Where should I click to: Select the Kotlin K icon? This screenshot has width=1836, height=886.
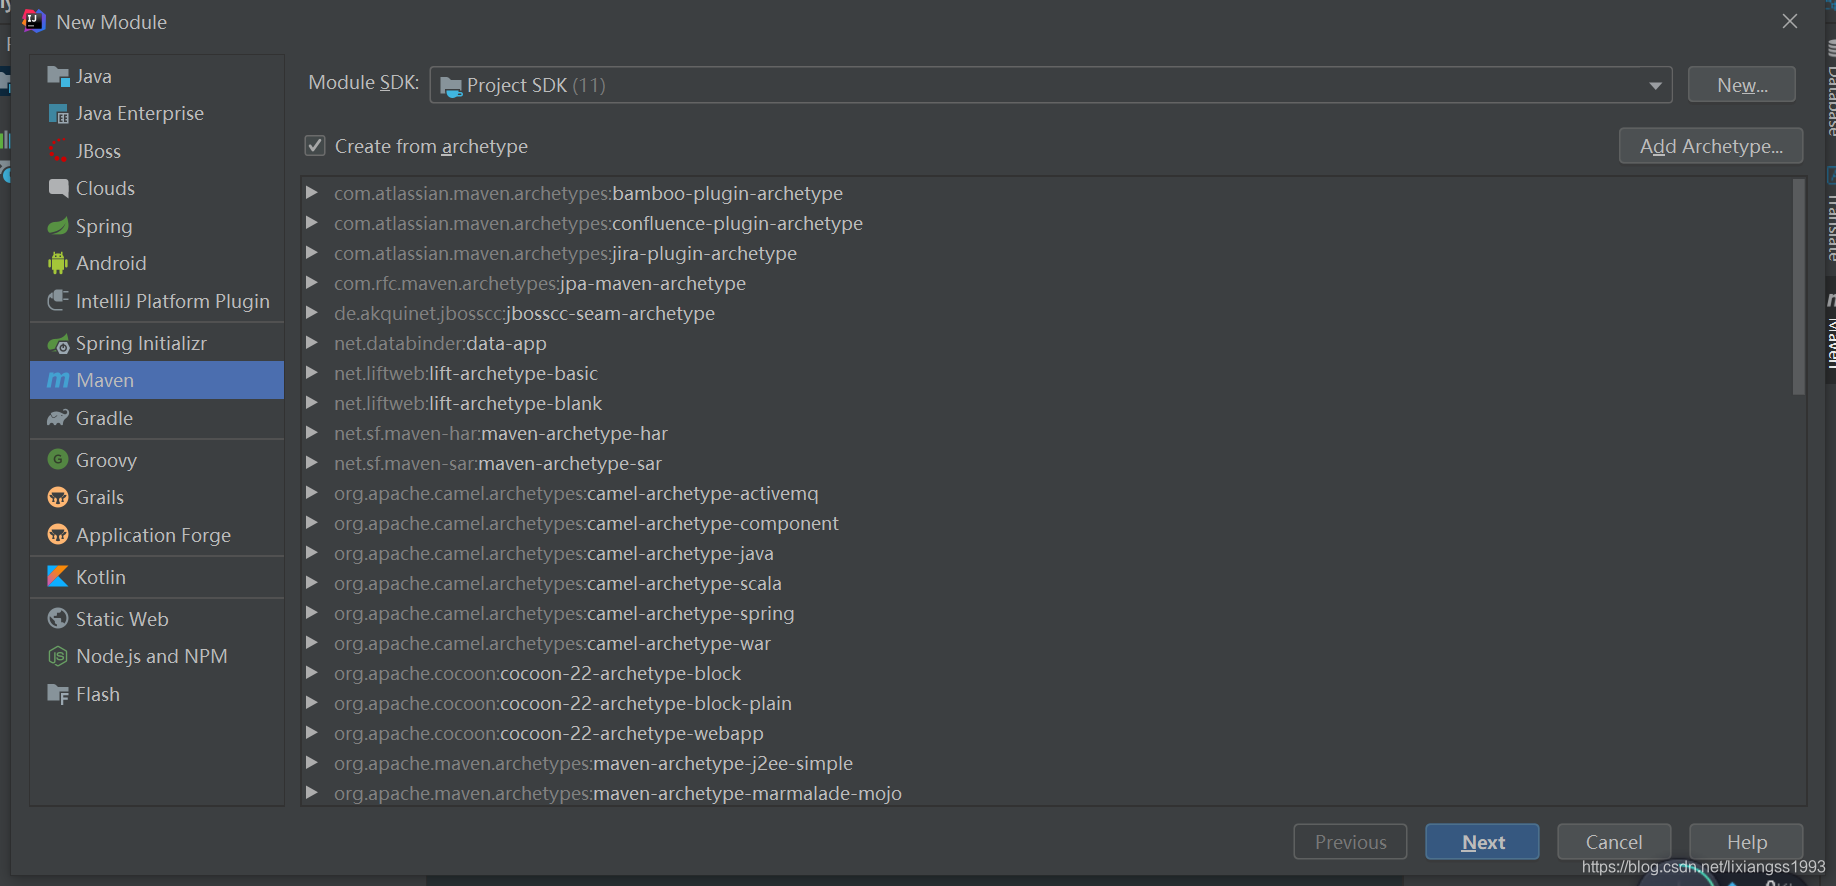coord(58,577)
